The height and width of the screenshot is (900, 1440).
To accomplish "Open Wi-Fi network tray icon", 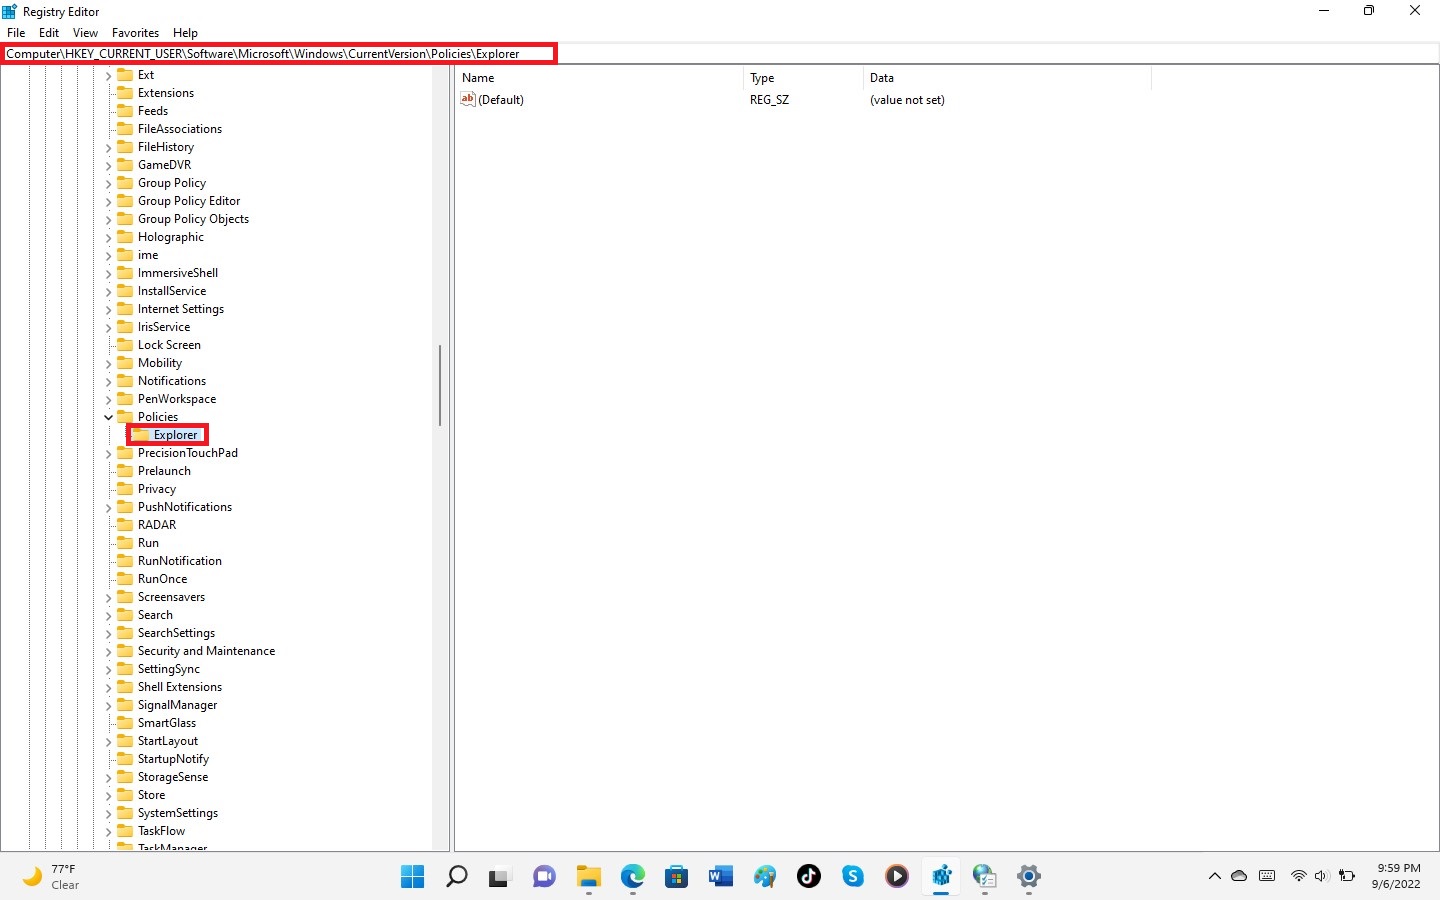I will tap(1298, 876).
